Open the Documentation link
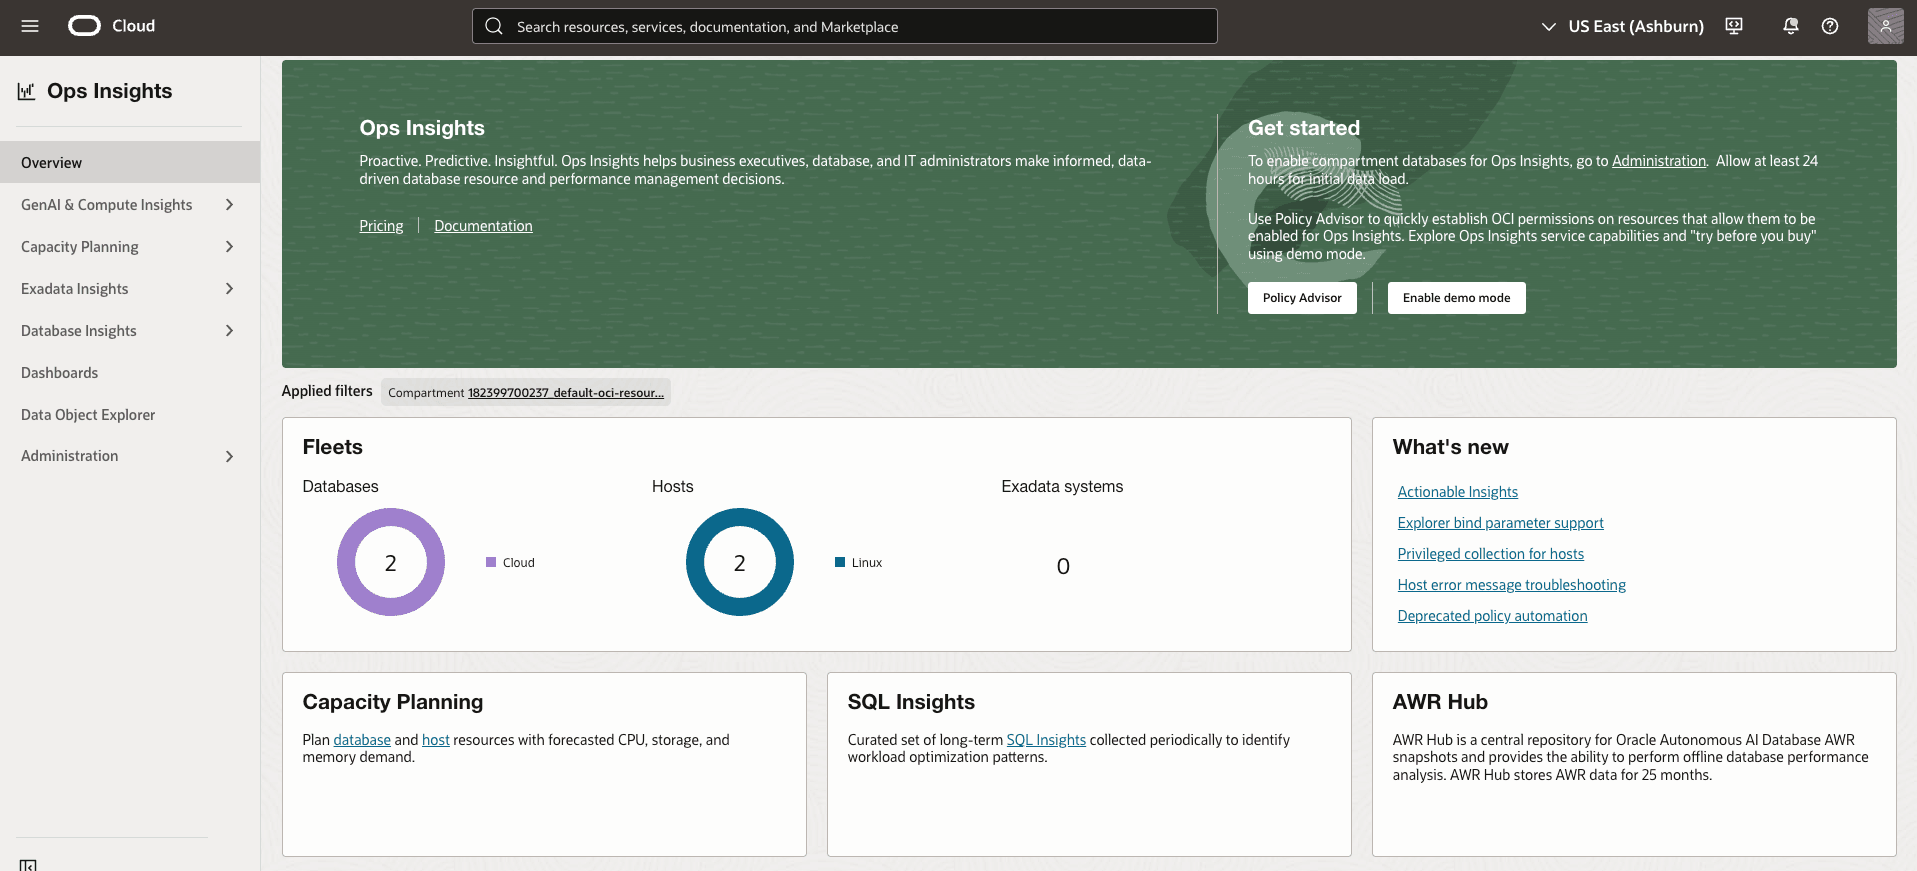The image size is (1917, 871). [483, 226]
